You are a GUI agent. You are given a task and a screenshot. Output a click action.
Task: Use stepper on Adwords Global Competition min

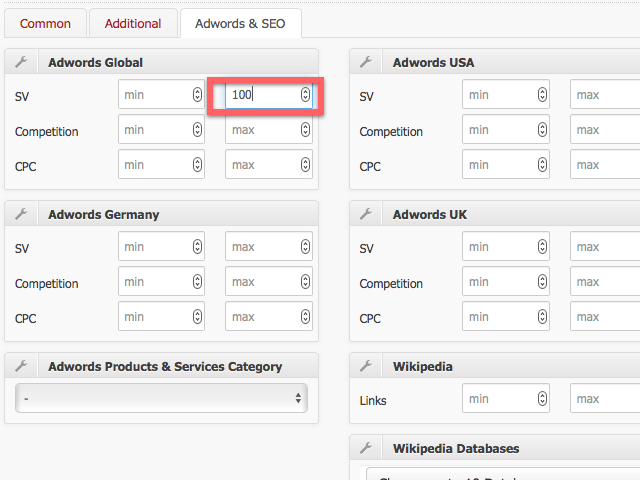click(x=197, y=130)
